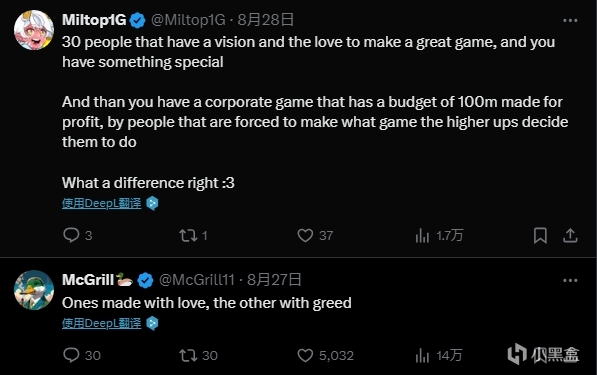This screenshot has height=375, width=597.
Task: Open the @McGrill11 handle
Action: [196, 280]
